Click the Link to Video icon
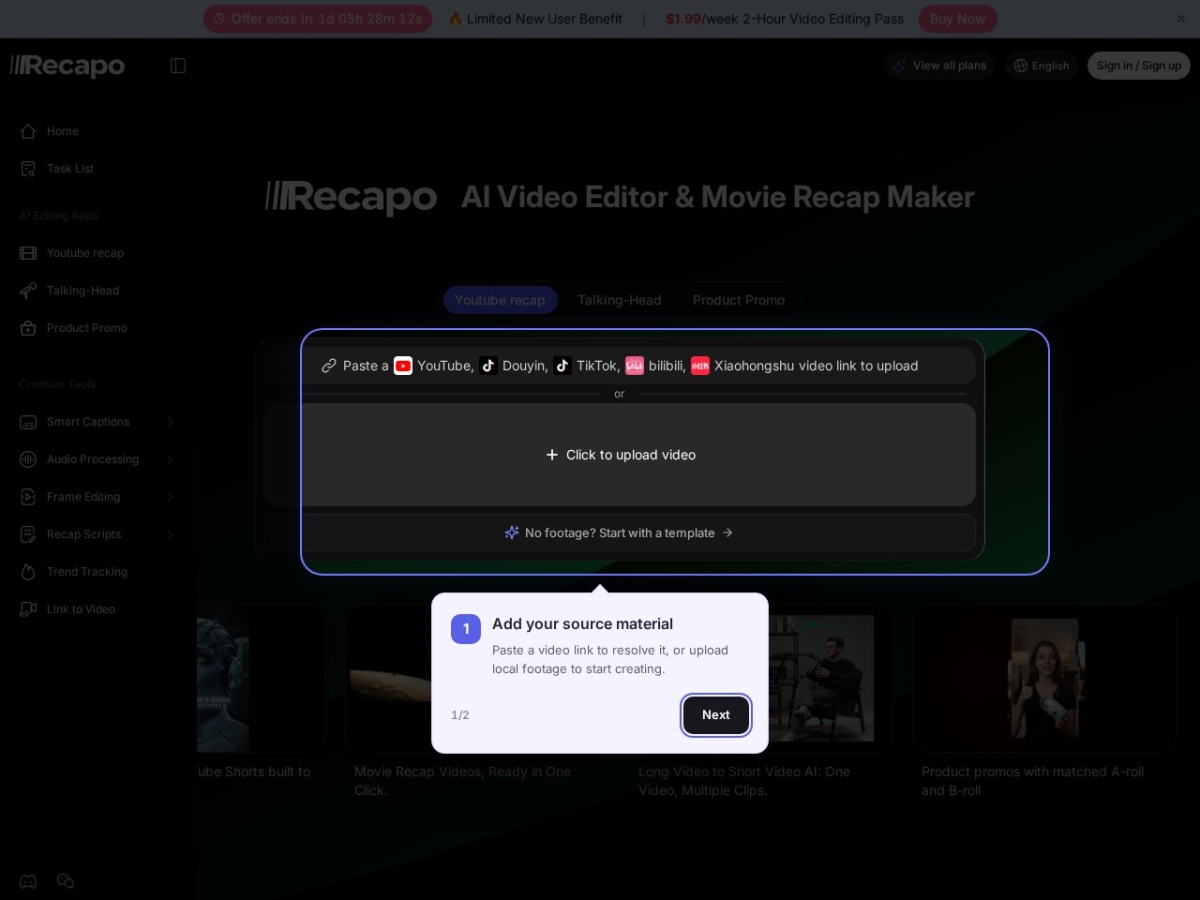The image size is (1200, 900). [28, 609]
